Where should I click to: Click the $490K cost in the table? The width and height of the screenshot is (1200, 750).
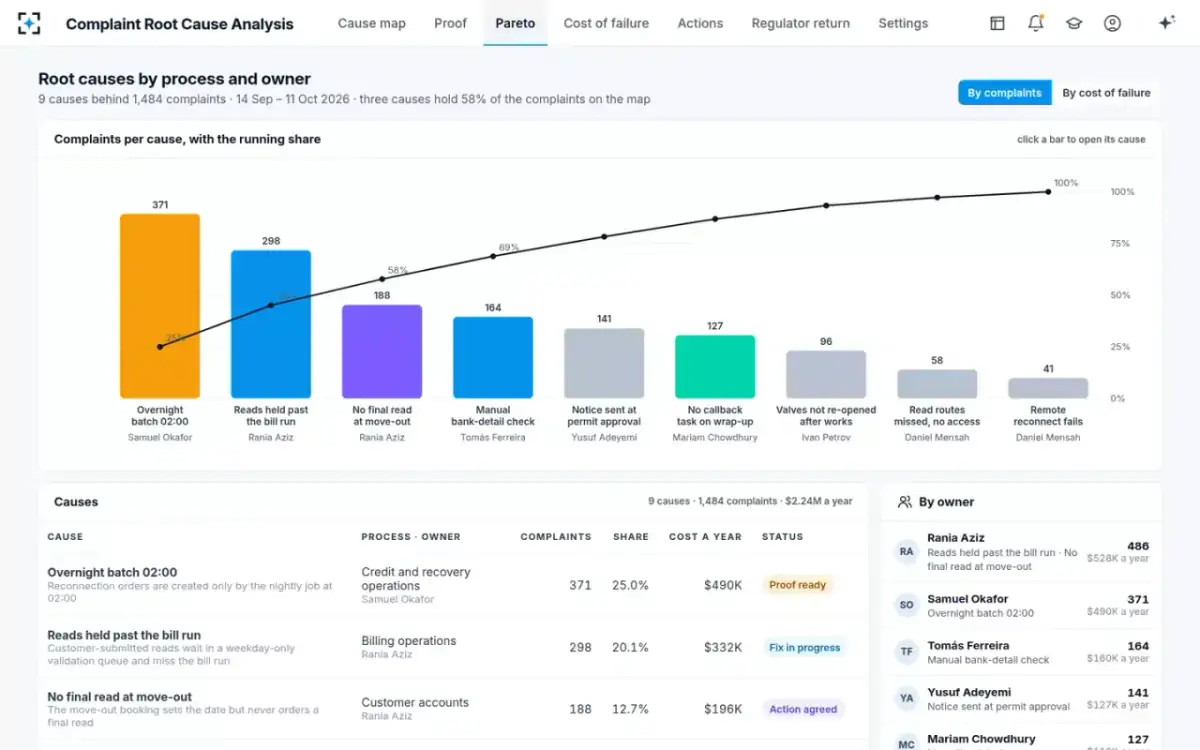click(x=722, y=585)
